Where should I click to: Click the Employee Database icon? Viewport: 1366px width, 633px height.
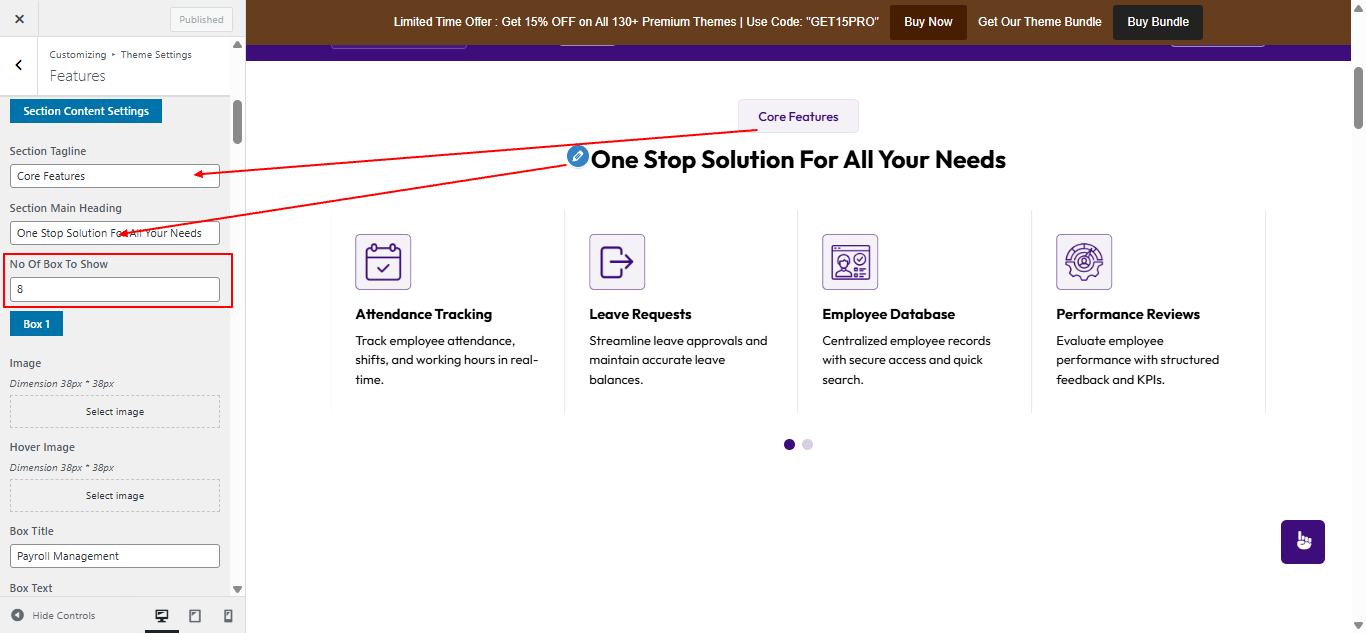(850, 262)
